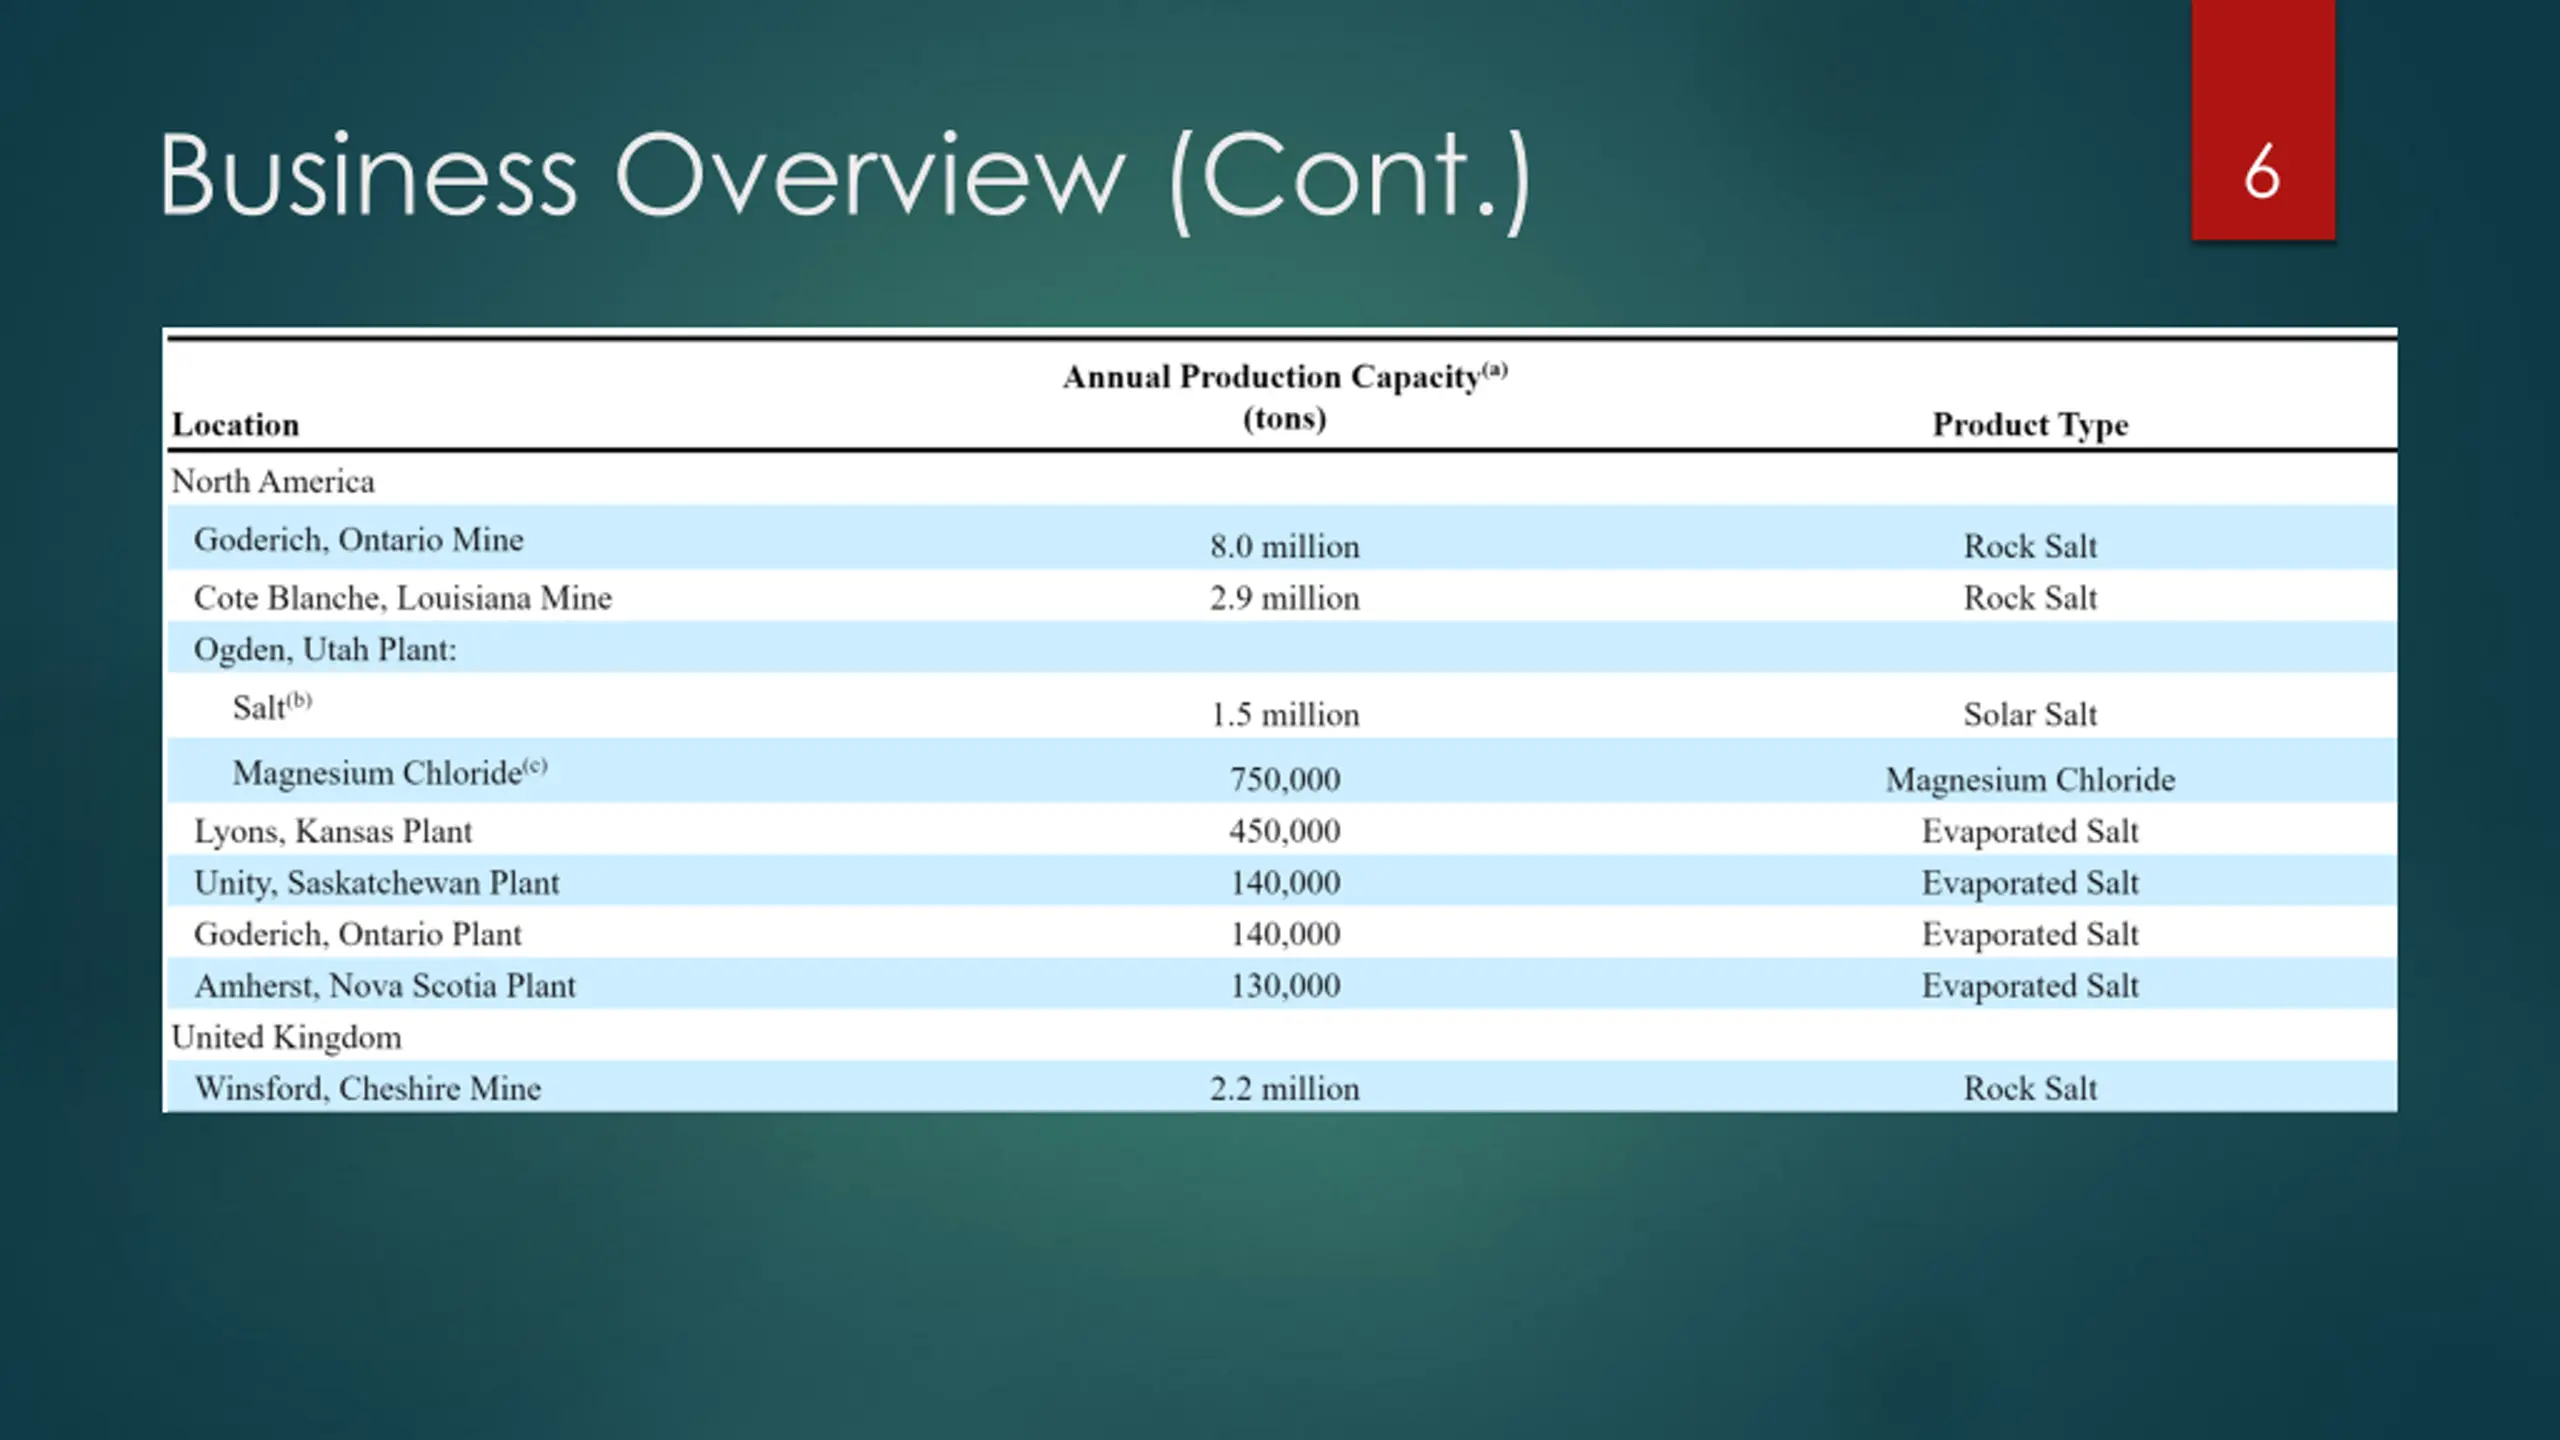Click 'Rock Salt' in Goderich Mine row
This screenshot has height=1440, width=2560.
[2030, 546]
